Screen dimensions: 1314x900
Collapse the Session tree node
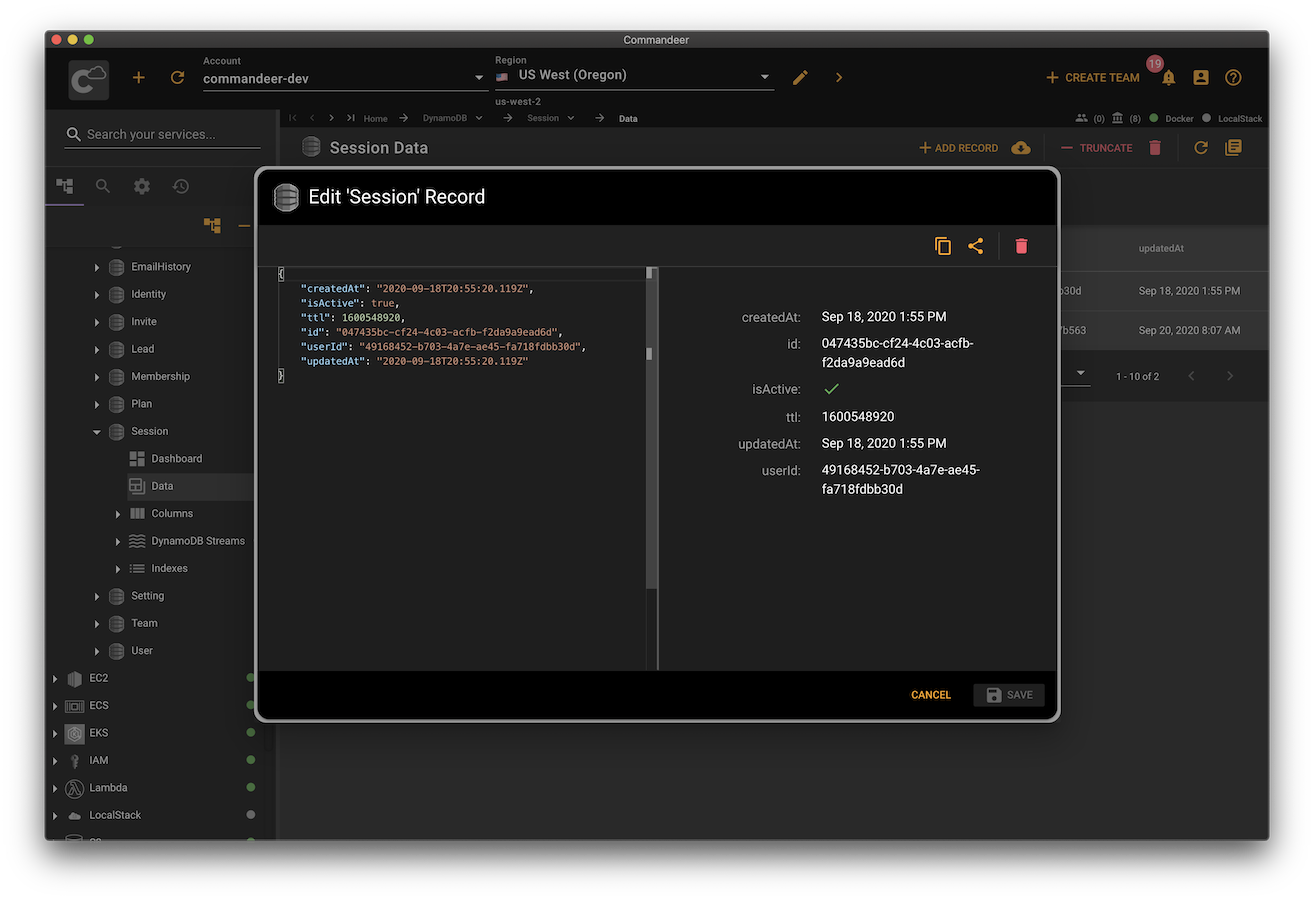(97, 432)
